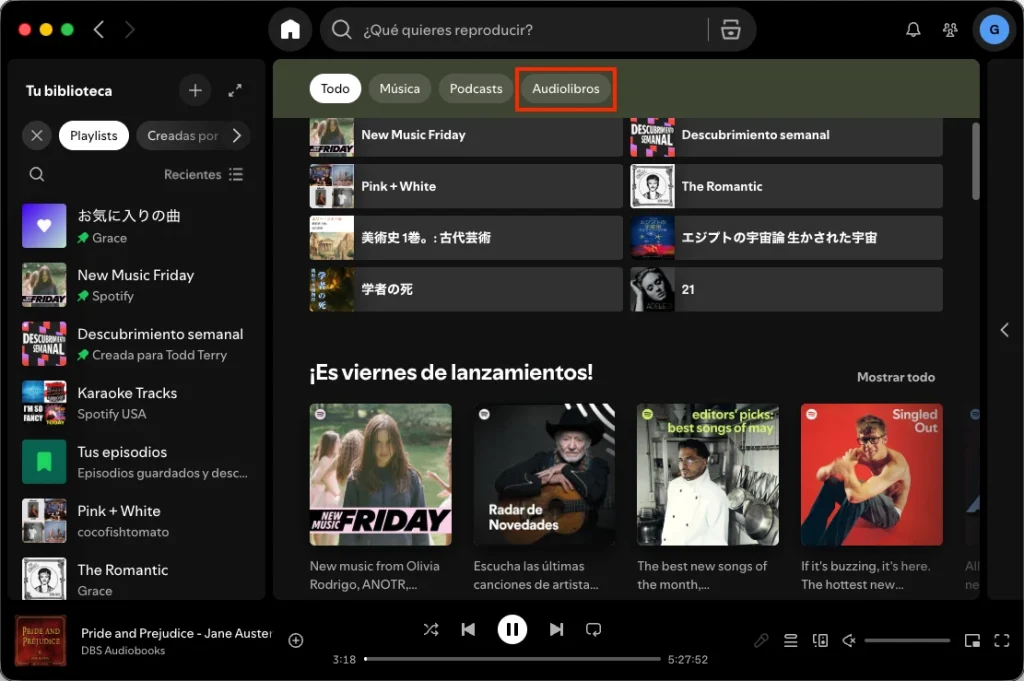1024x681 pixels.
Task: Expand Tu biblioteca to full view
Action: tap(235, 90)
